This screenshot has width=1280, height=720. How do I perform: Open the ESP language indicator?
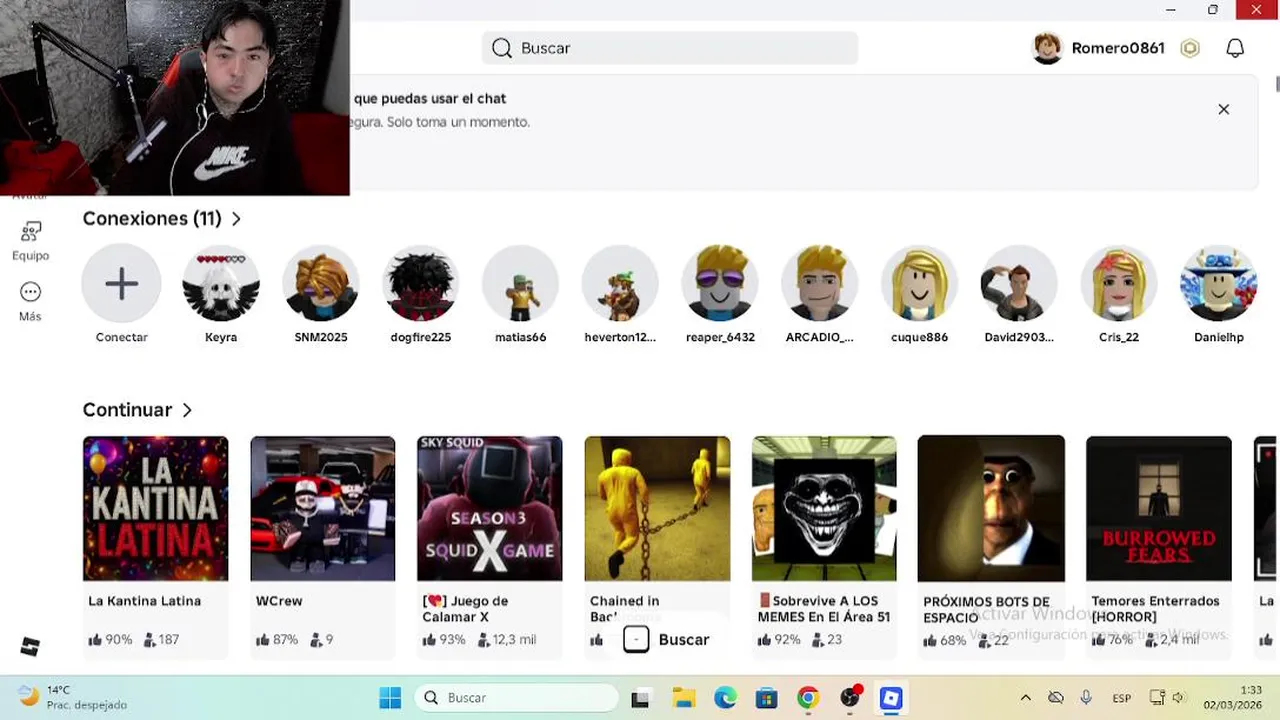[x=1122, y=698]
